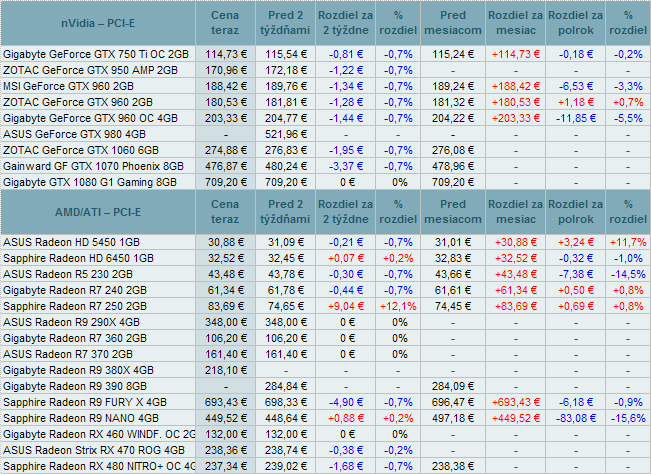The width and height of the screenshot is (651, 474).
Task: Click the AMD/ATI – PCI-E section header
Action: pos(98,212)
